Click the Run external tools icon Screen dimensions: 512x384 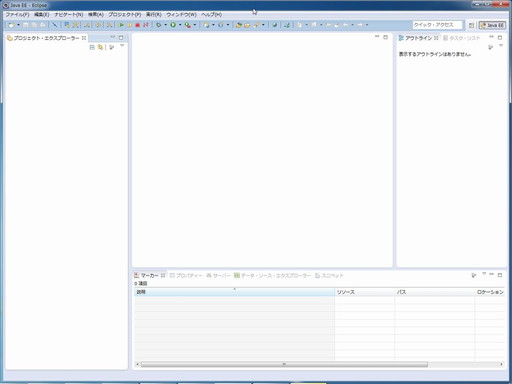pos(188,25)
